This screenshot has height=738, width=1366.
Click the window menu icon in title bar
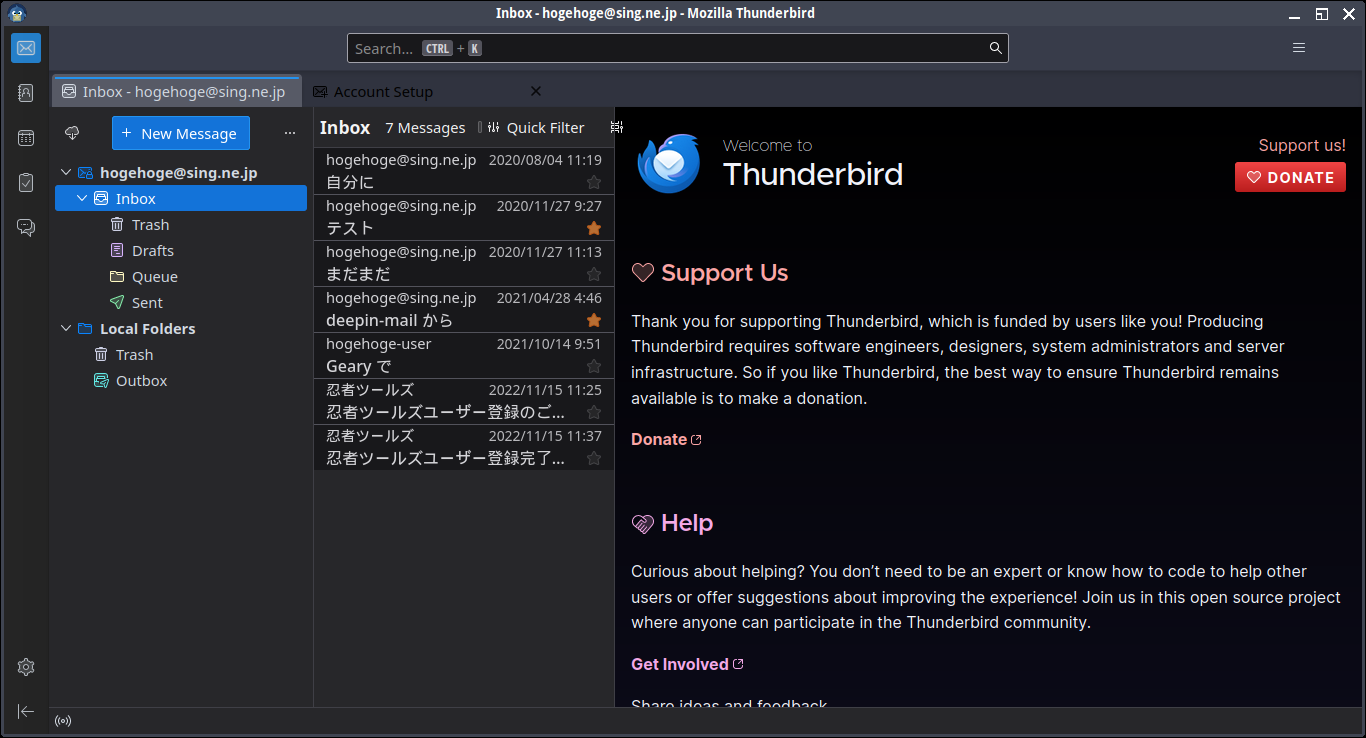click(16, 13)
